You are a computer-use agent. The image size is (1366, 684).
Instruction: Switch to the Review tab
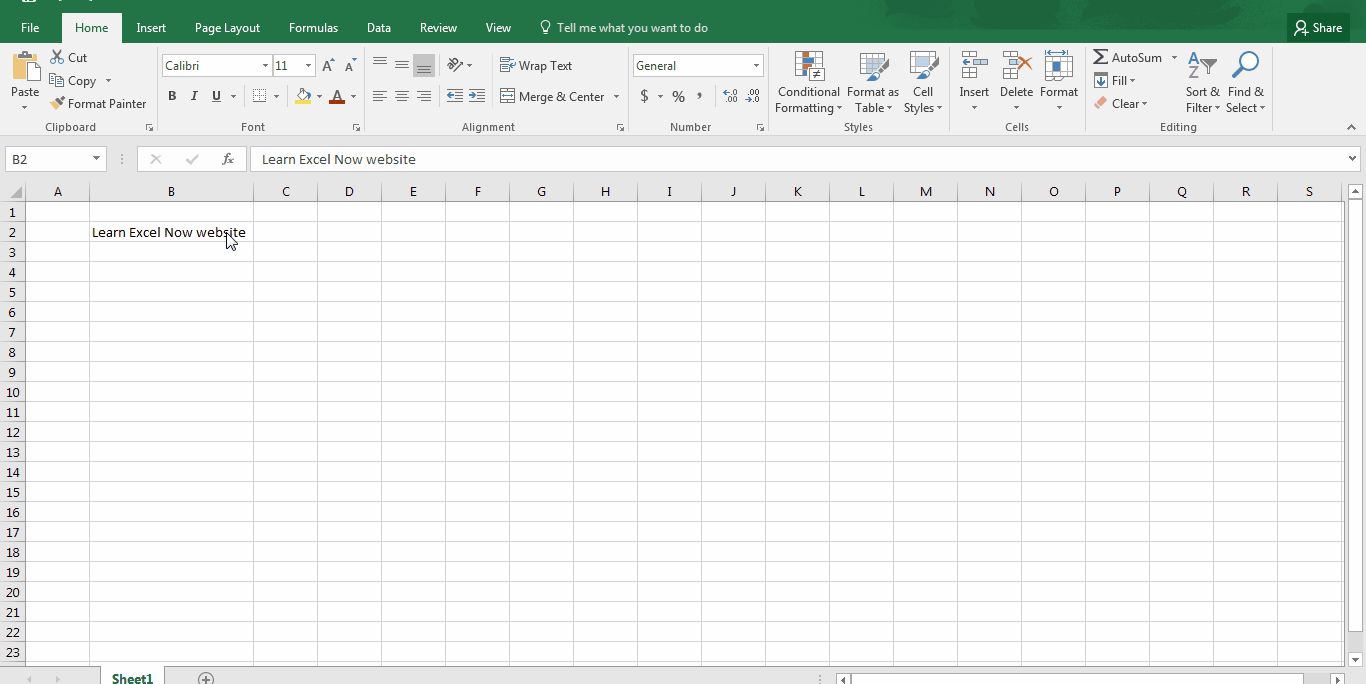(x=438, y=28)
